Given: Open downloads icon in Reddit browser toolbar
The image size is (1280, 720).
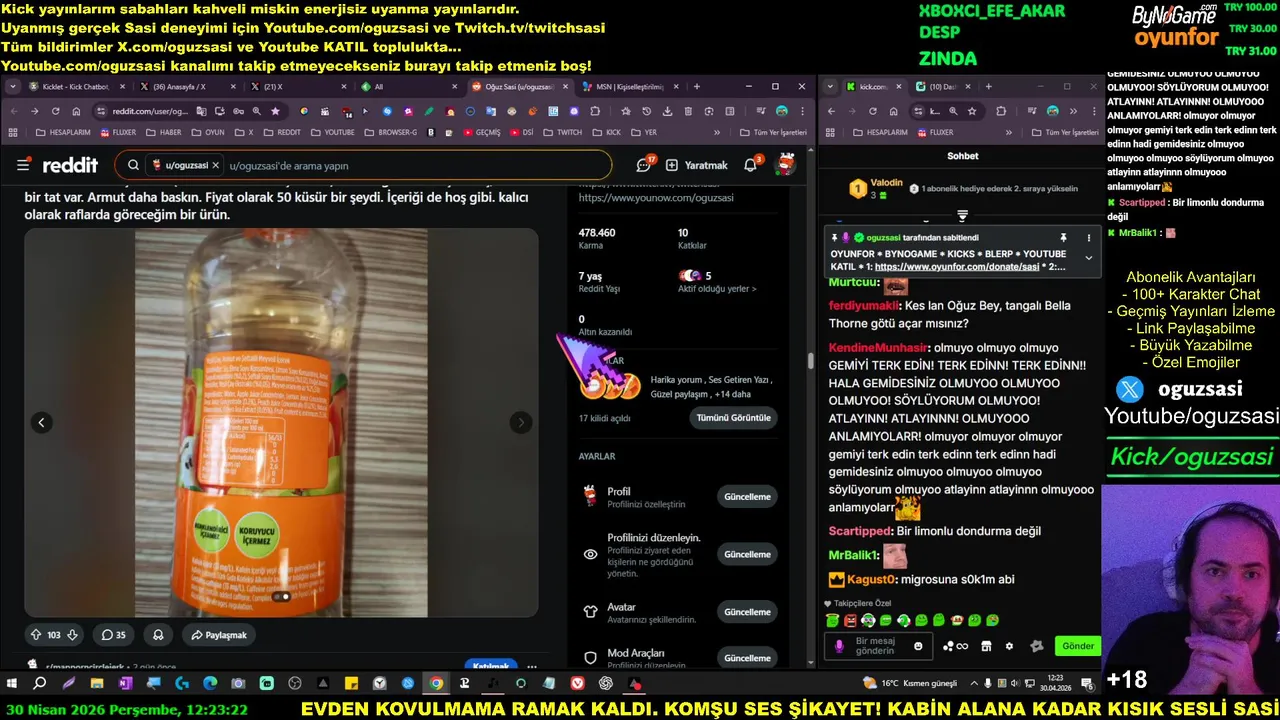Looking at the screenshot, I should coord(667,111).
